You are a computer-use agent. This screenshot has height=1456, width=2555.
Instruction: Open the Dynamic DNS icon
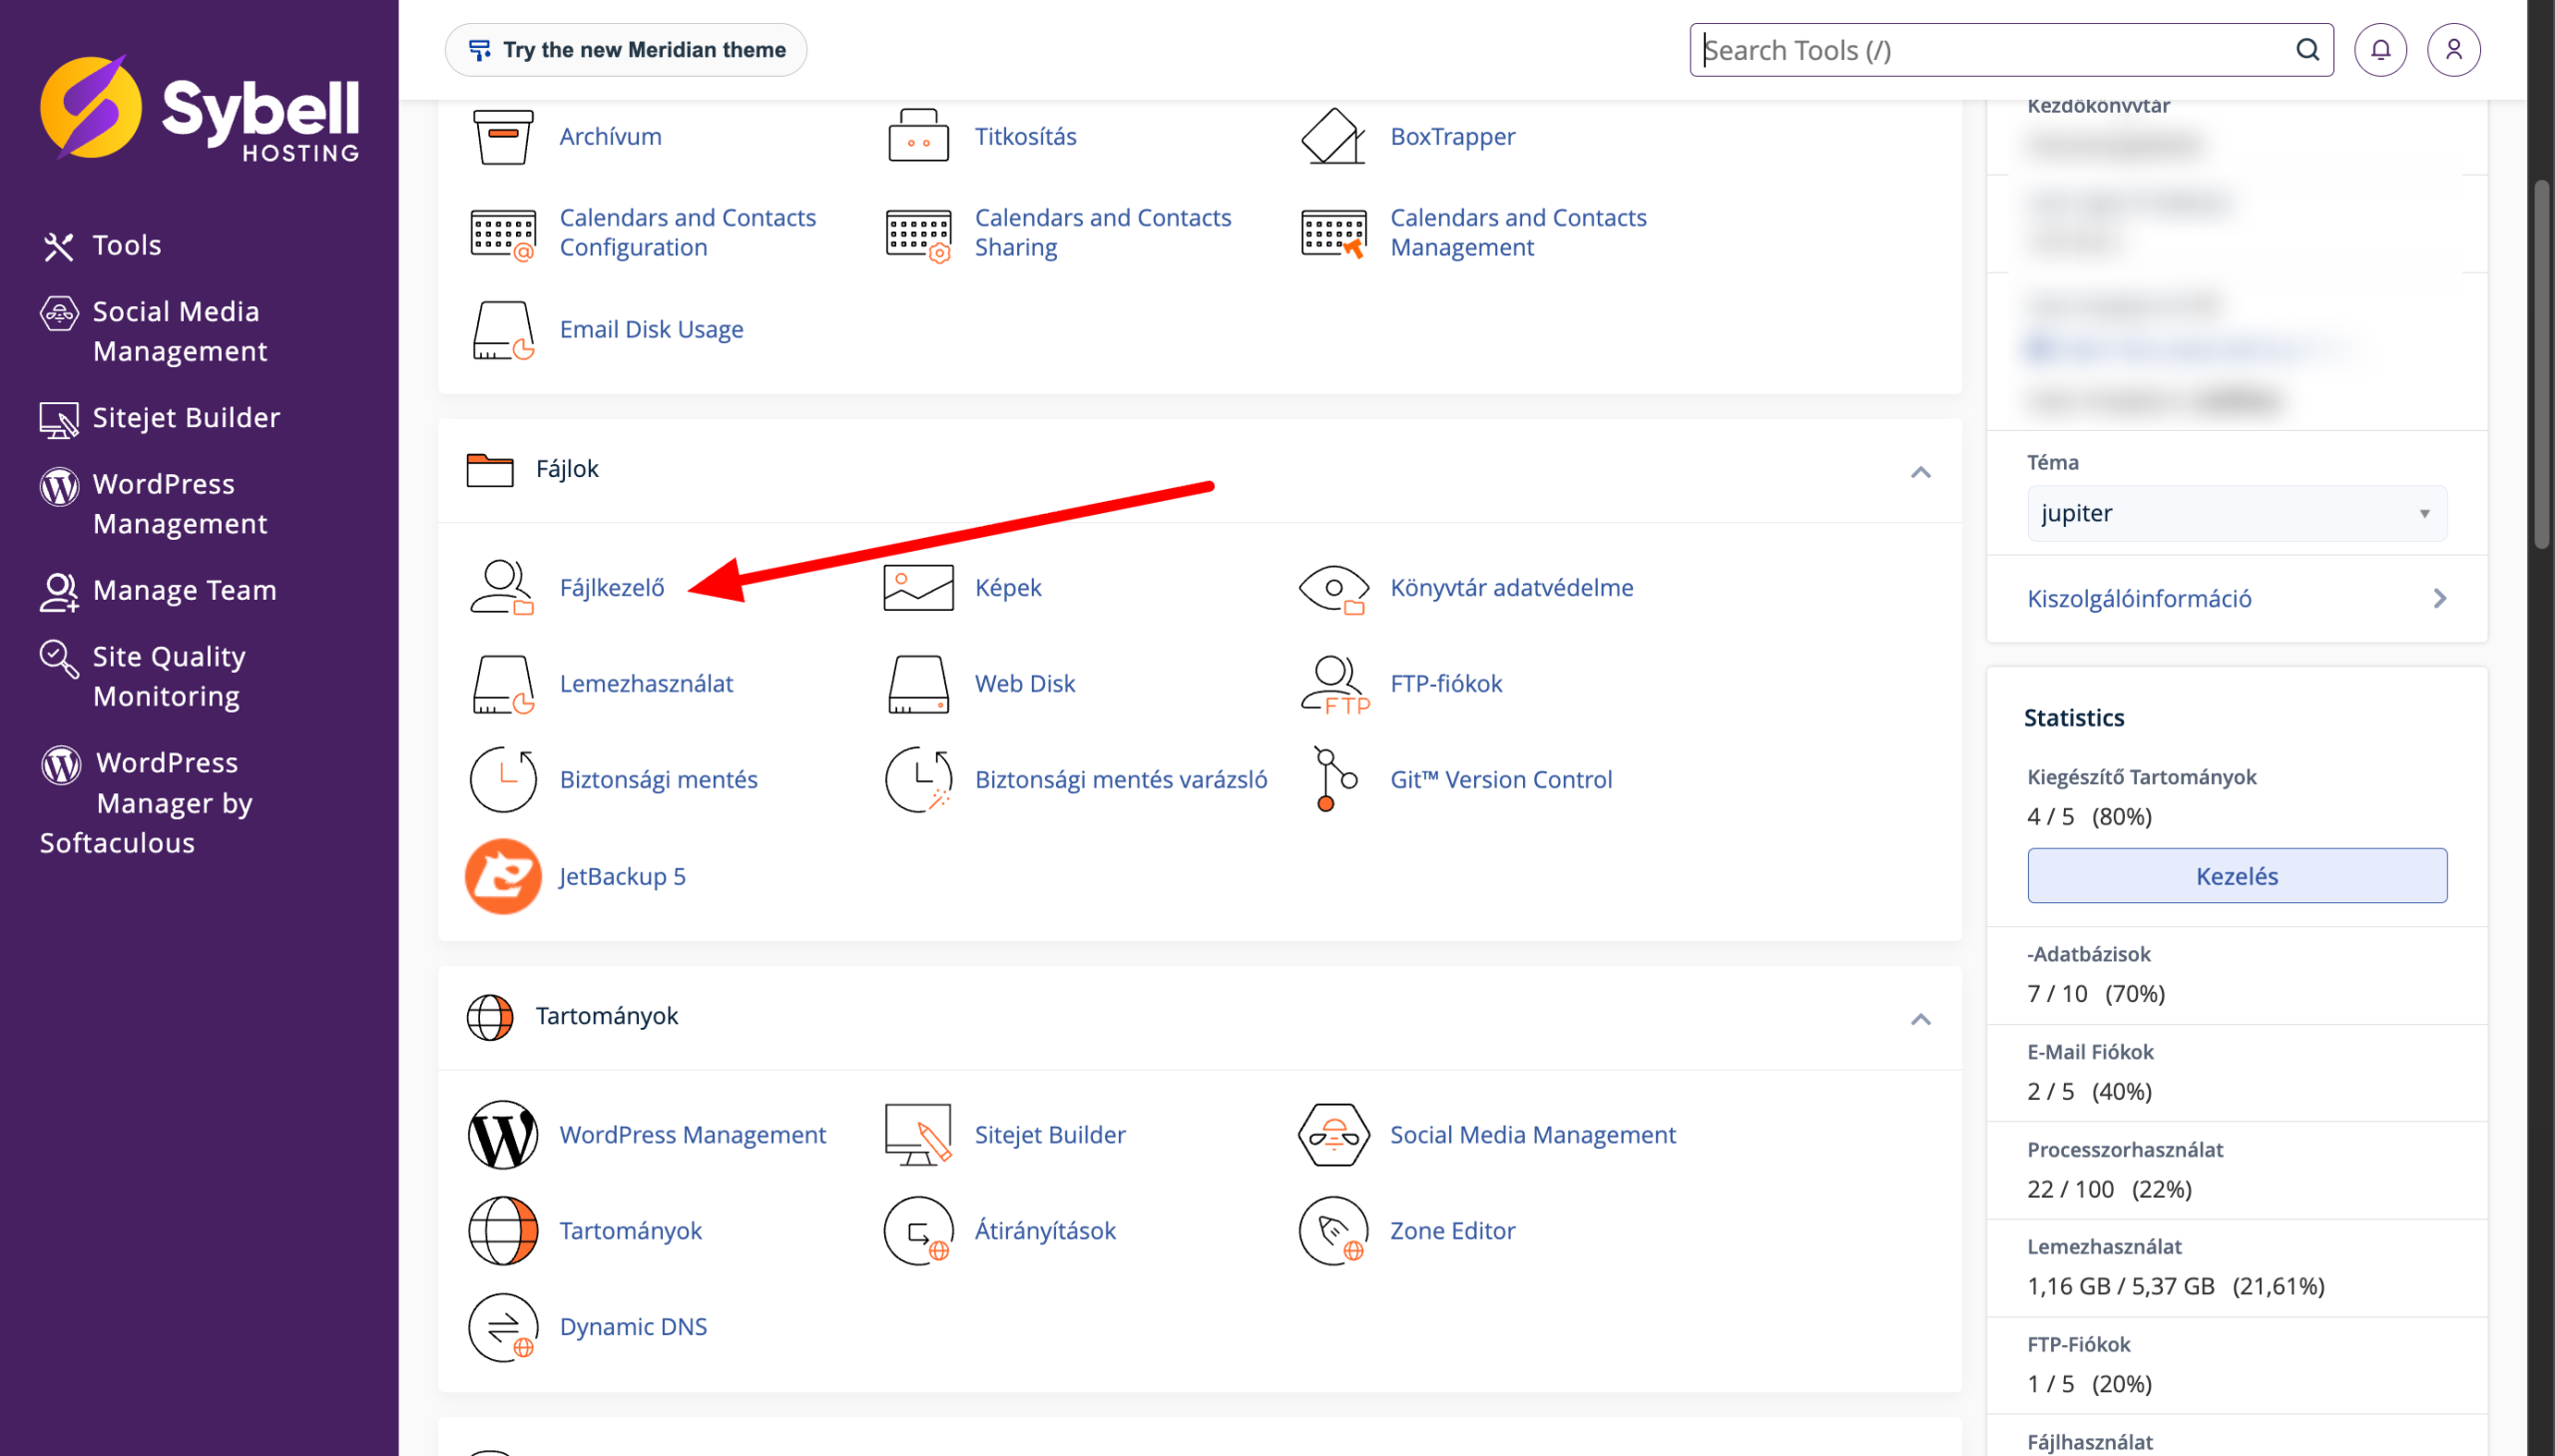(502, 1327)
